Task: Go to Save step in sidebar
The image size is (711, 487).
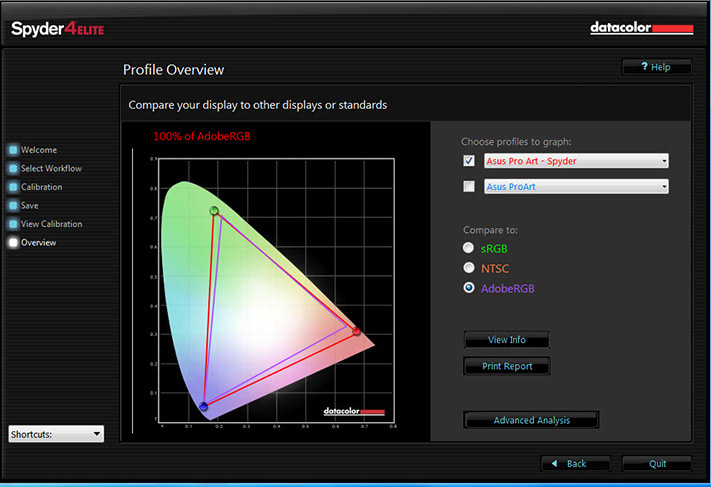Action: pyautogui.click(x=29, y=205)
